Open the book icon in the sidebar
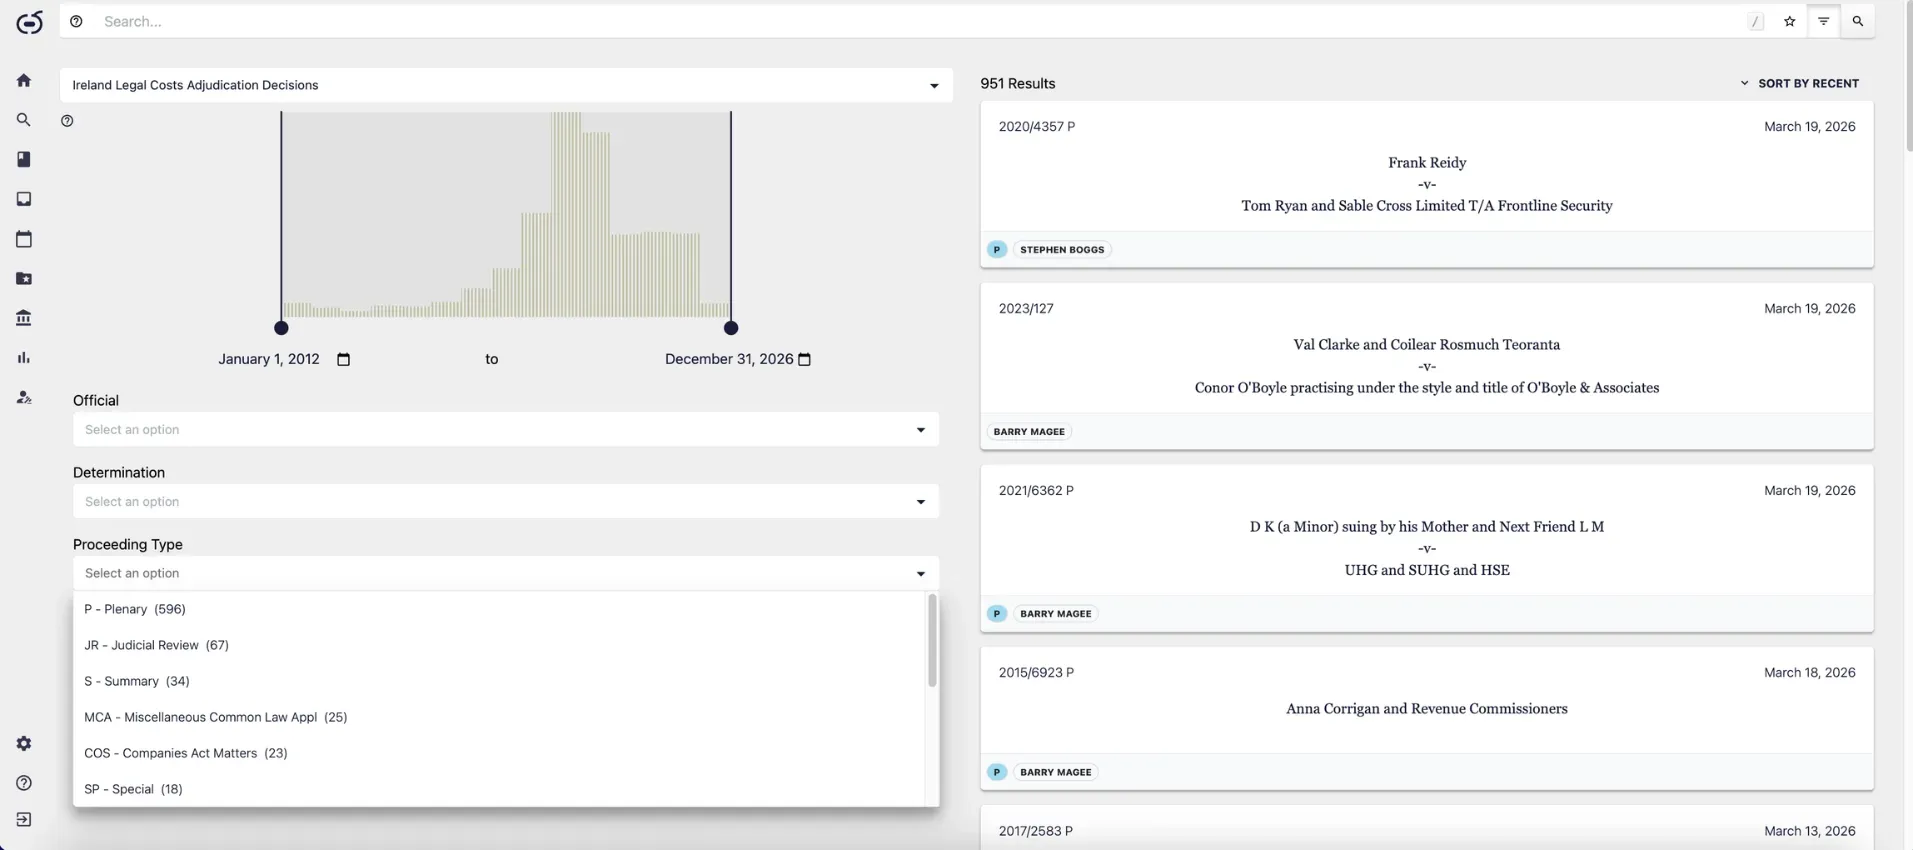Image resolution: width=1913 pixels, height=850 pixels. pos(24,159)
